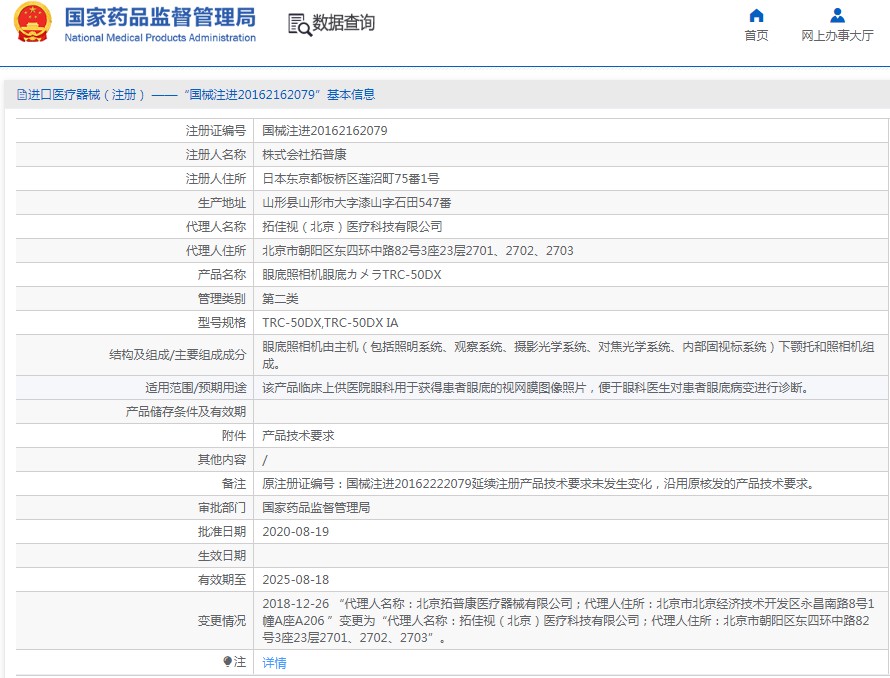Viewport: 890px width, 678px height.
Task: Select product name 眼底照相机 TRC-50DX value
Action: (x=352, y=274)
